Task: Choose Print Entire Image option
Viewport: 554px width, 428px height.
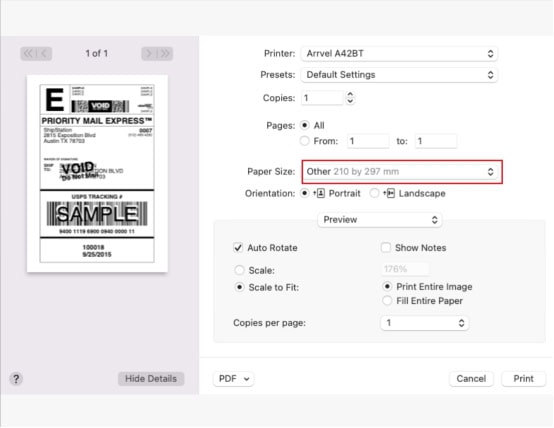Action: coord(387,286)
